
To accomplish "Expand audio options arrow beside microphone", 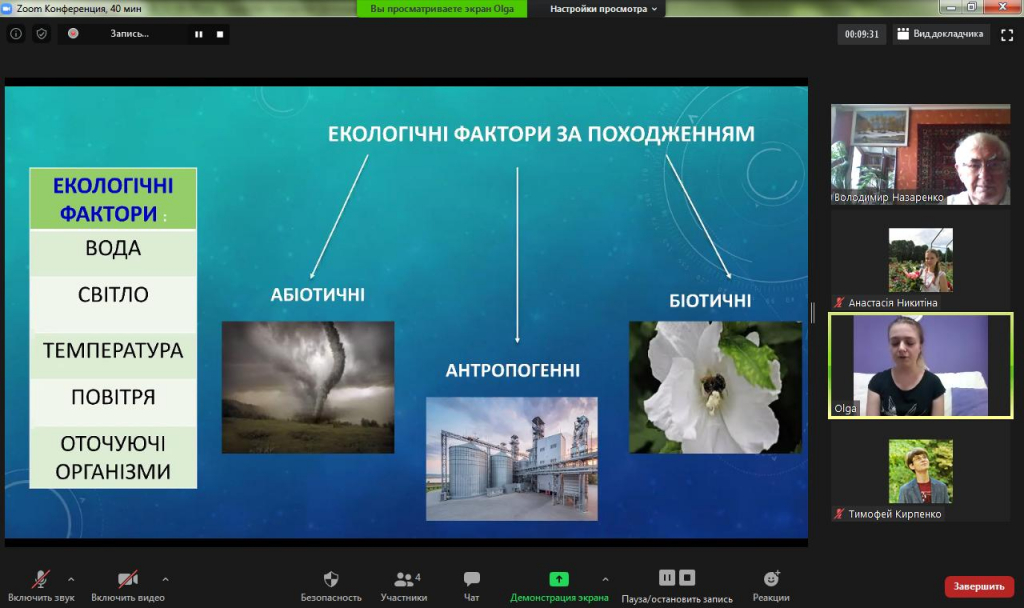I will 70,579.
